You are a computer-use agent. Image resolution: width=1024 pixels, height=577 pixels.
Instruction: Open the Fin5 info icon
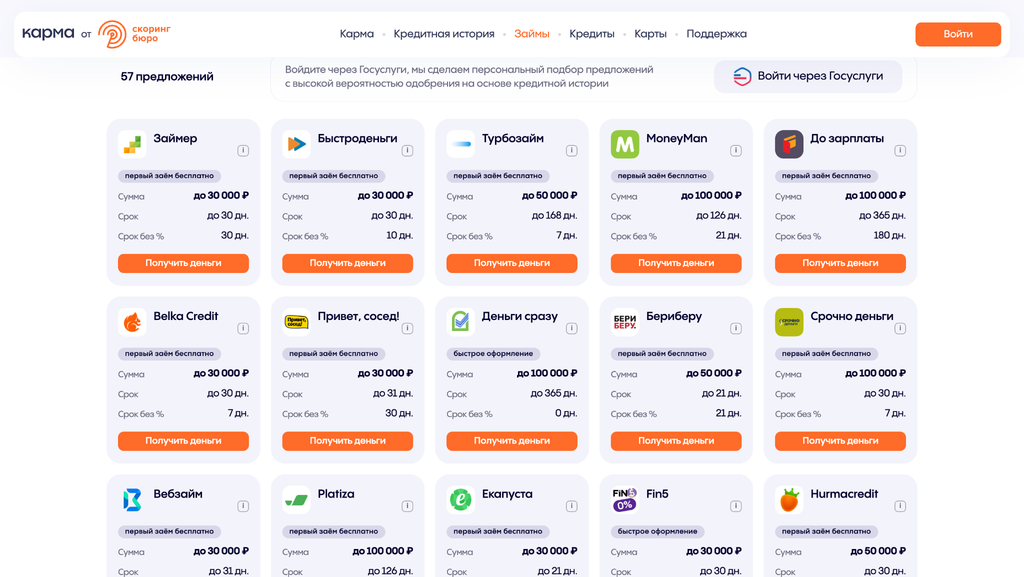[736, 506]
